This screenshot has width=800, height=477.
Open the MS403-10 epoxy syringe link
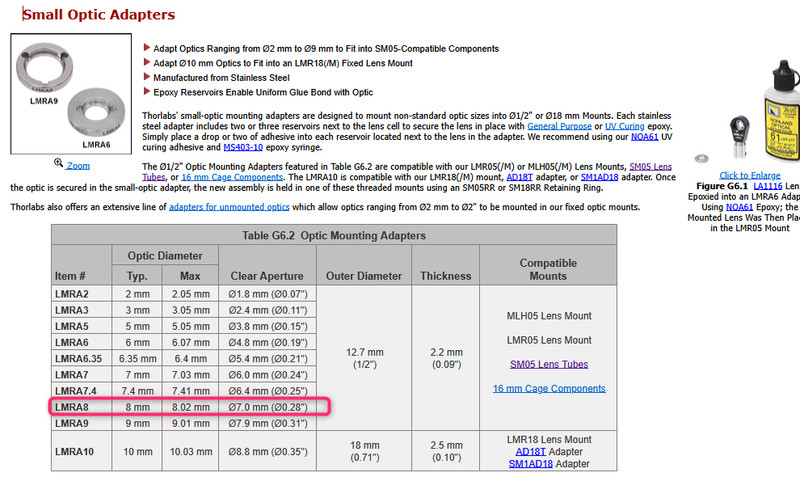click(243, 147)
